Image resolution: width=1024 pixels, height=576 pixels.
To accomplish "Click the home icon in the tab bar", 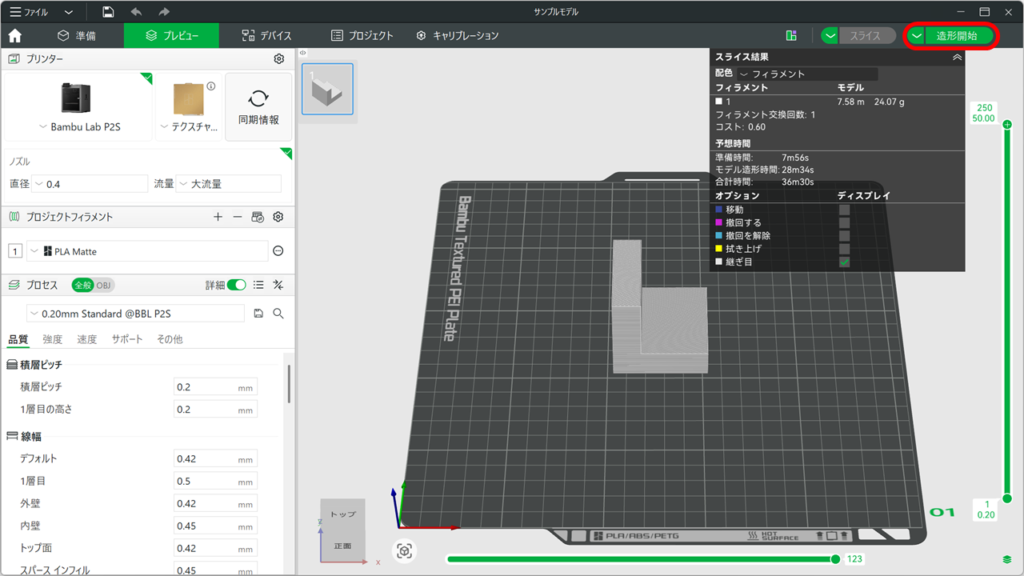I will 15,35.
